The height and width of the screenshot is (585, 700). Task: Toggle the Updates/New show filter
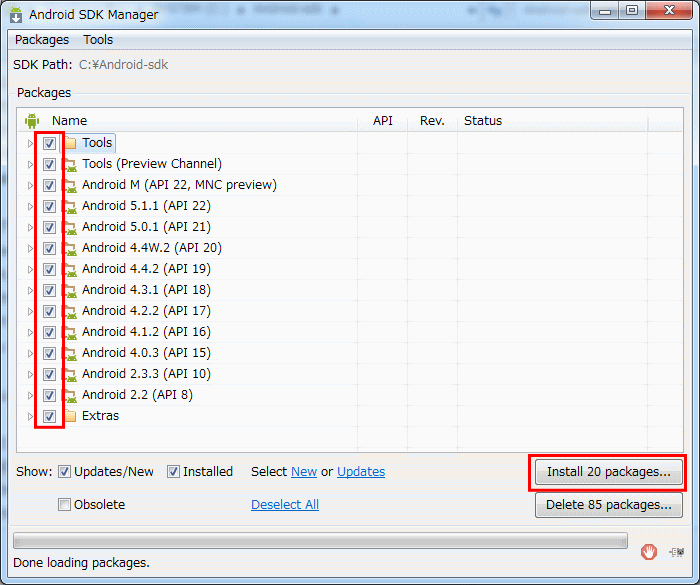point(64,472)
